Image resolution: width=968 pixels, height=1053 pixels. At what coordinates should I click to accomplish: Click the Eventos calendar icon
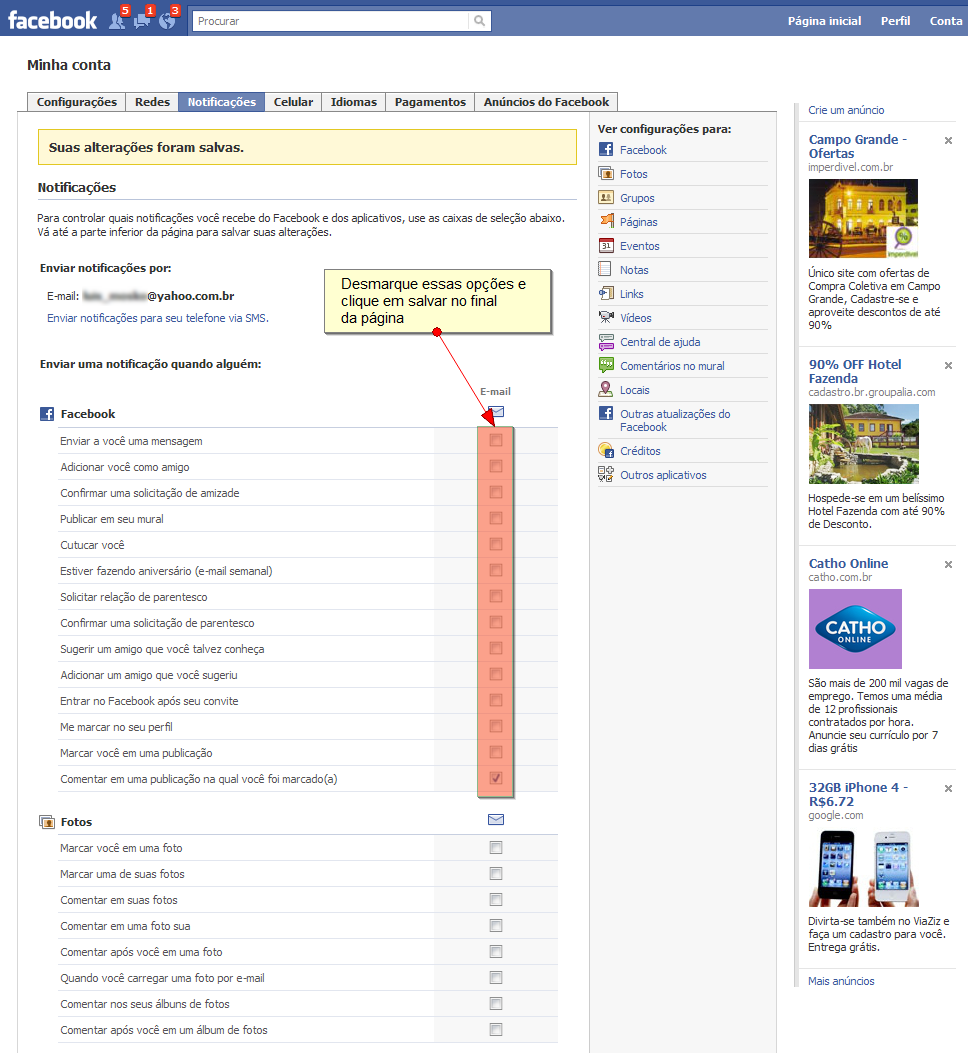[x=606, y=245]
